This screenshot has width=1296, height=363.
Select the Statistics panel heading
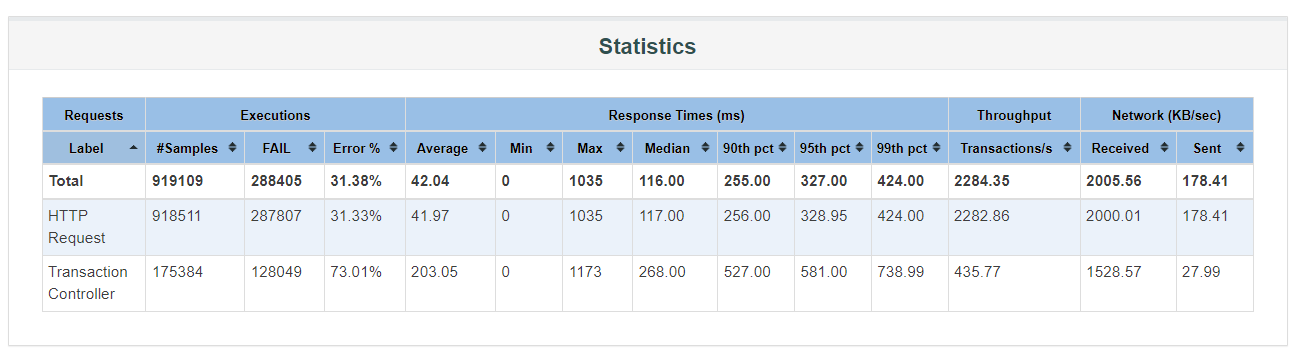coord(647,46)
